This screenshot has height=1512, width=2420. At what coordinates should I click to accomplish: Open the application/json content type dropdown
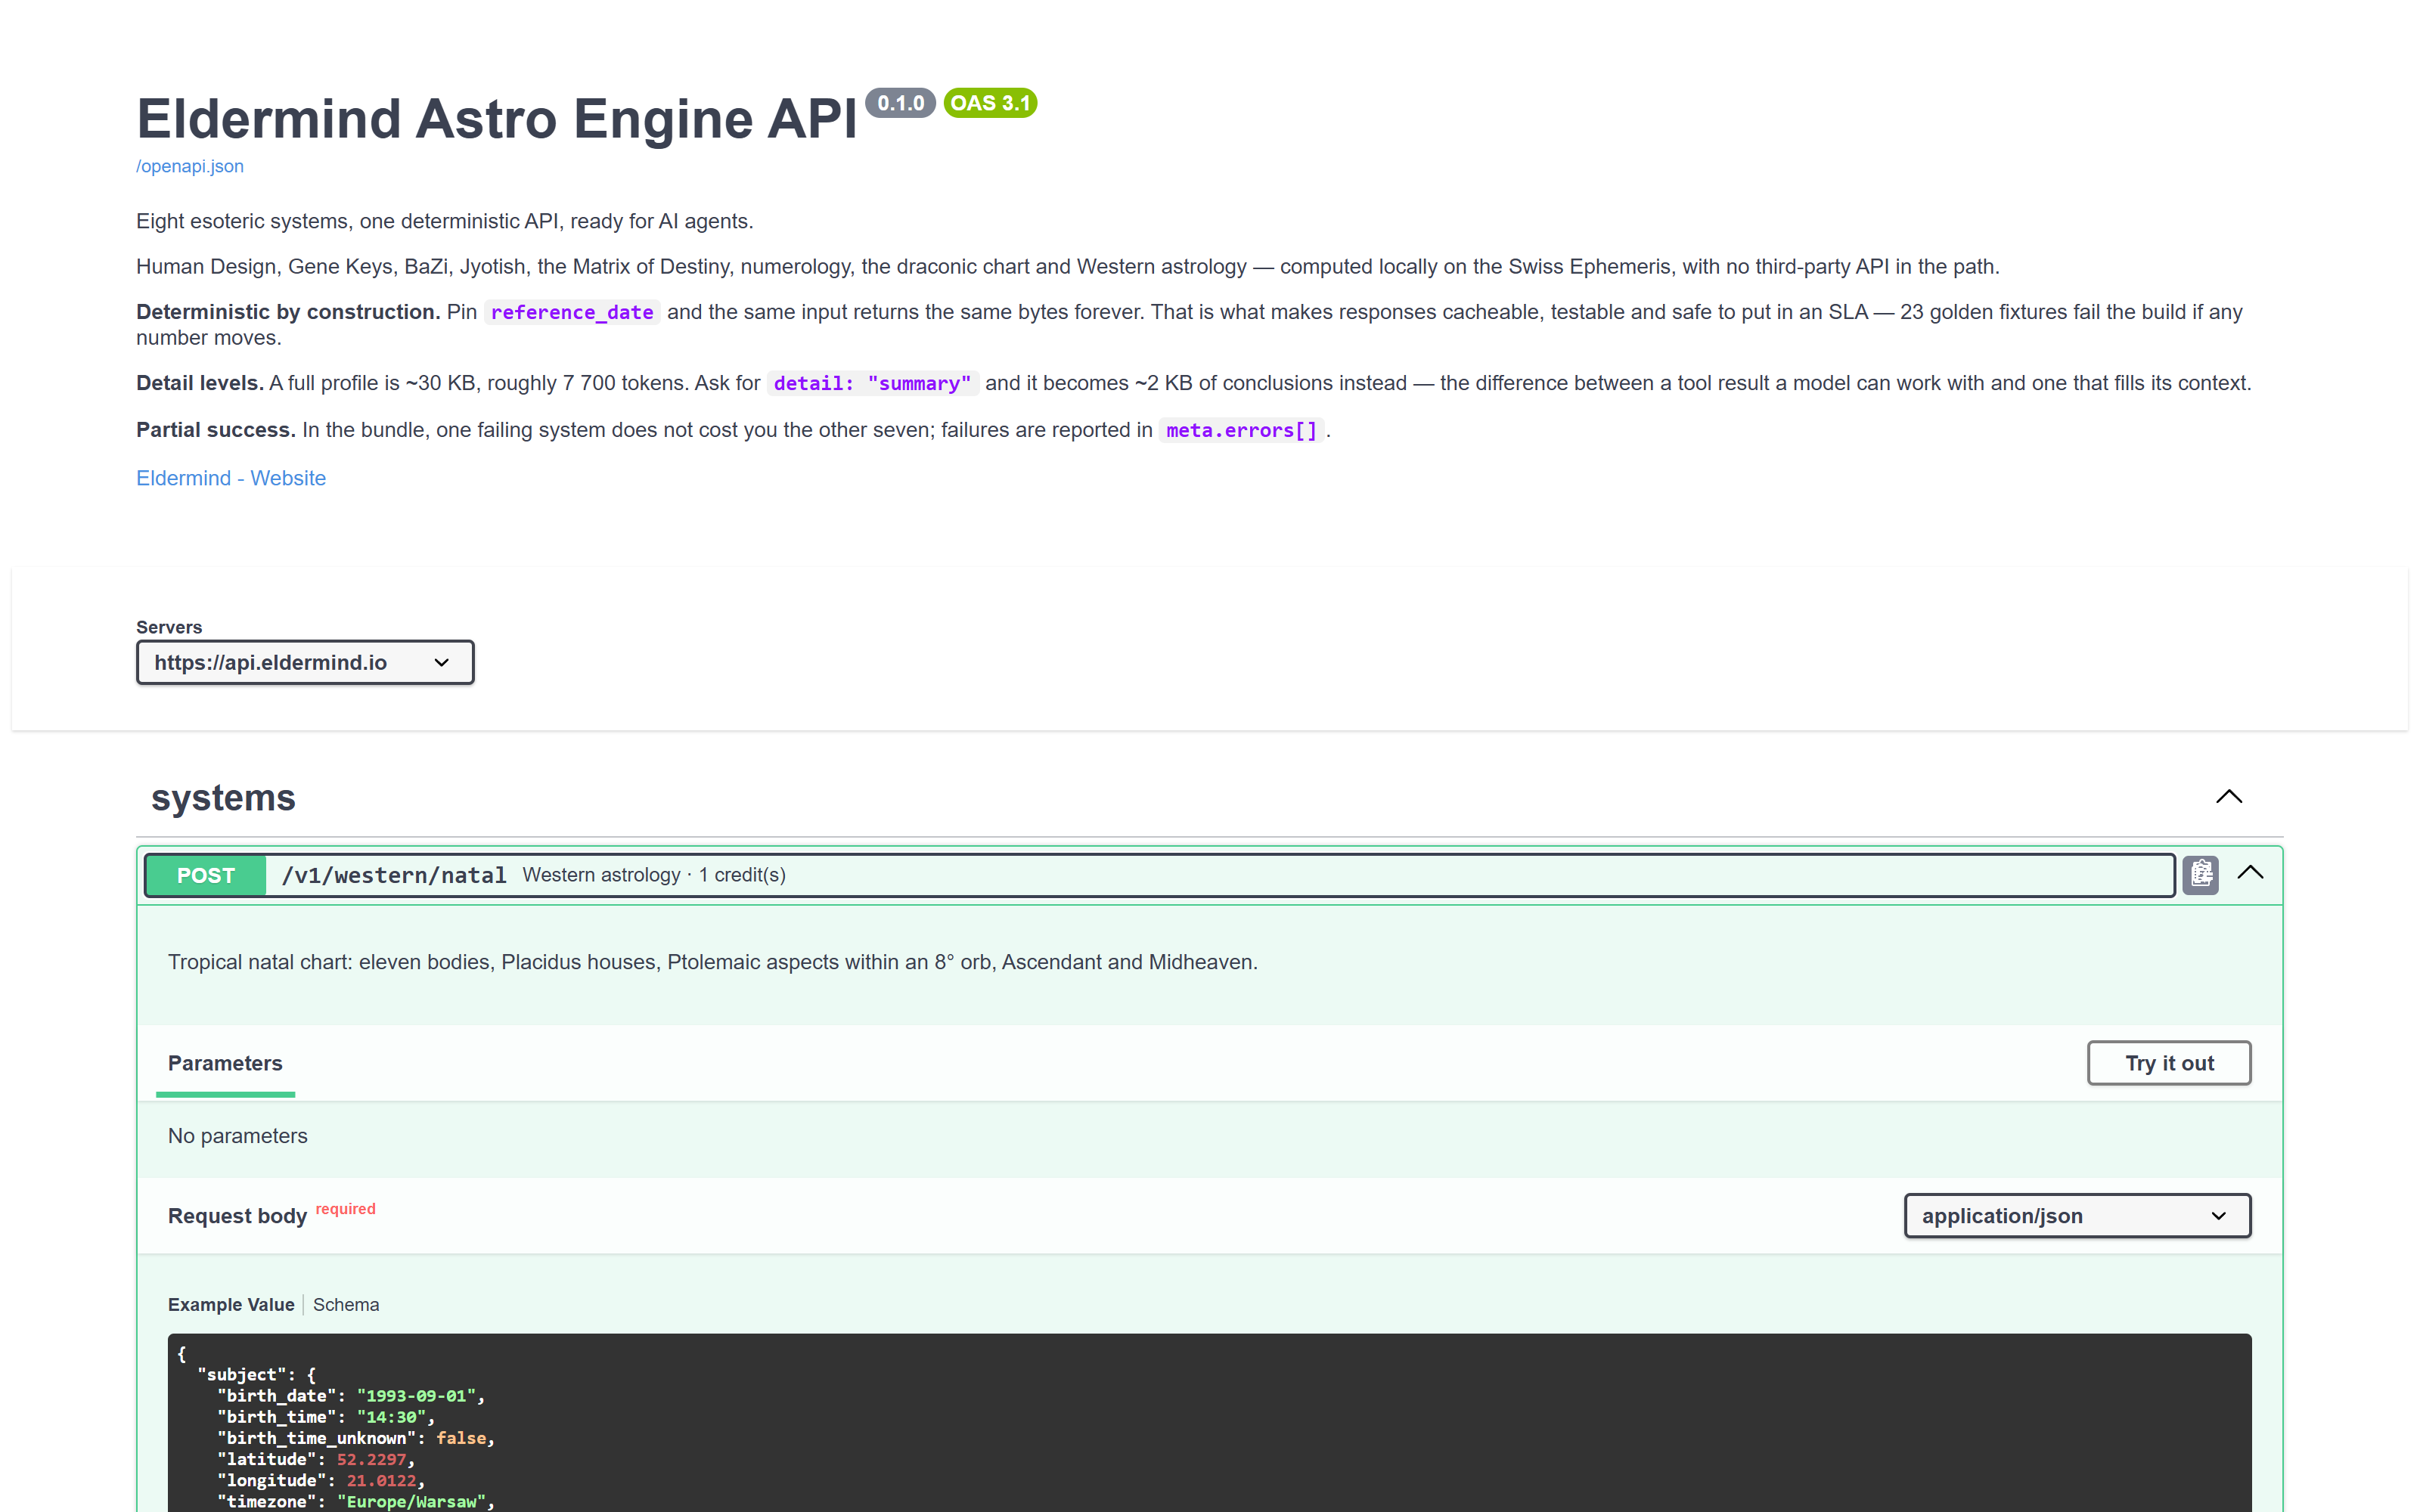pos(2077,1216)
